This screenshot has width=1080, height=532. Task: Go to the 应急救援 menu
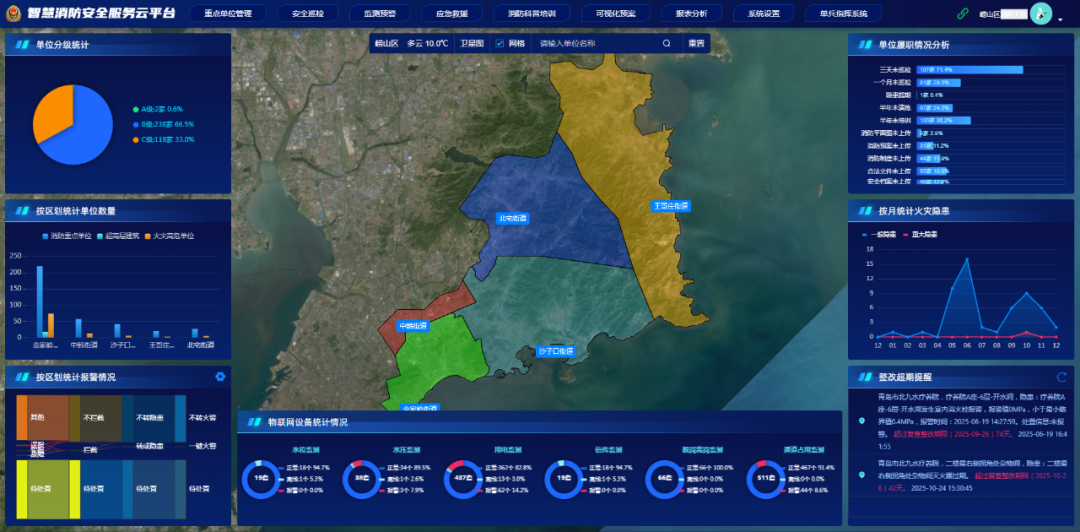[450, 14]
